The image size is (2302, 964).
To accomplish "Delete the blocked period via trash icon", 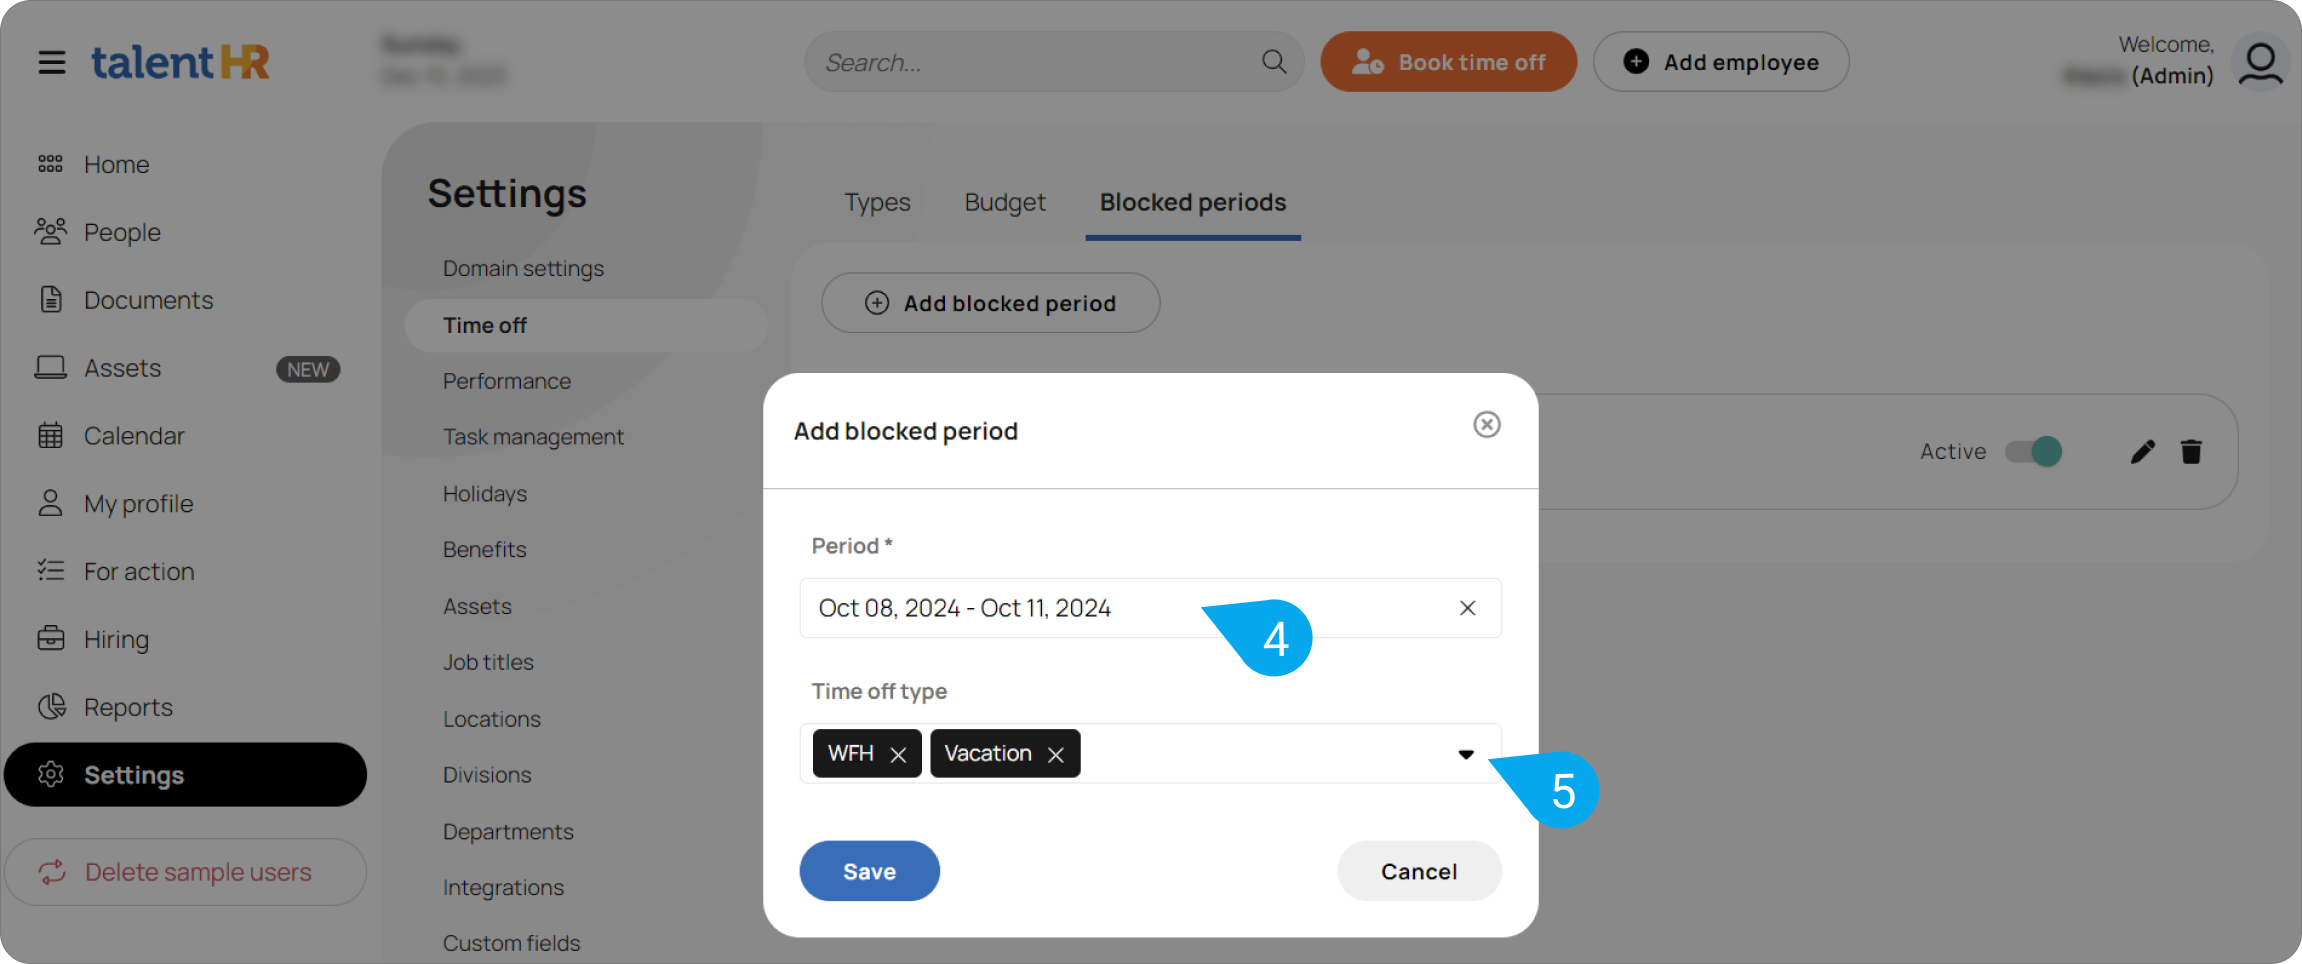I will click(x=2191, y=452).
